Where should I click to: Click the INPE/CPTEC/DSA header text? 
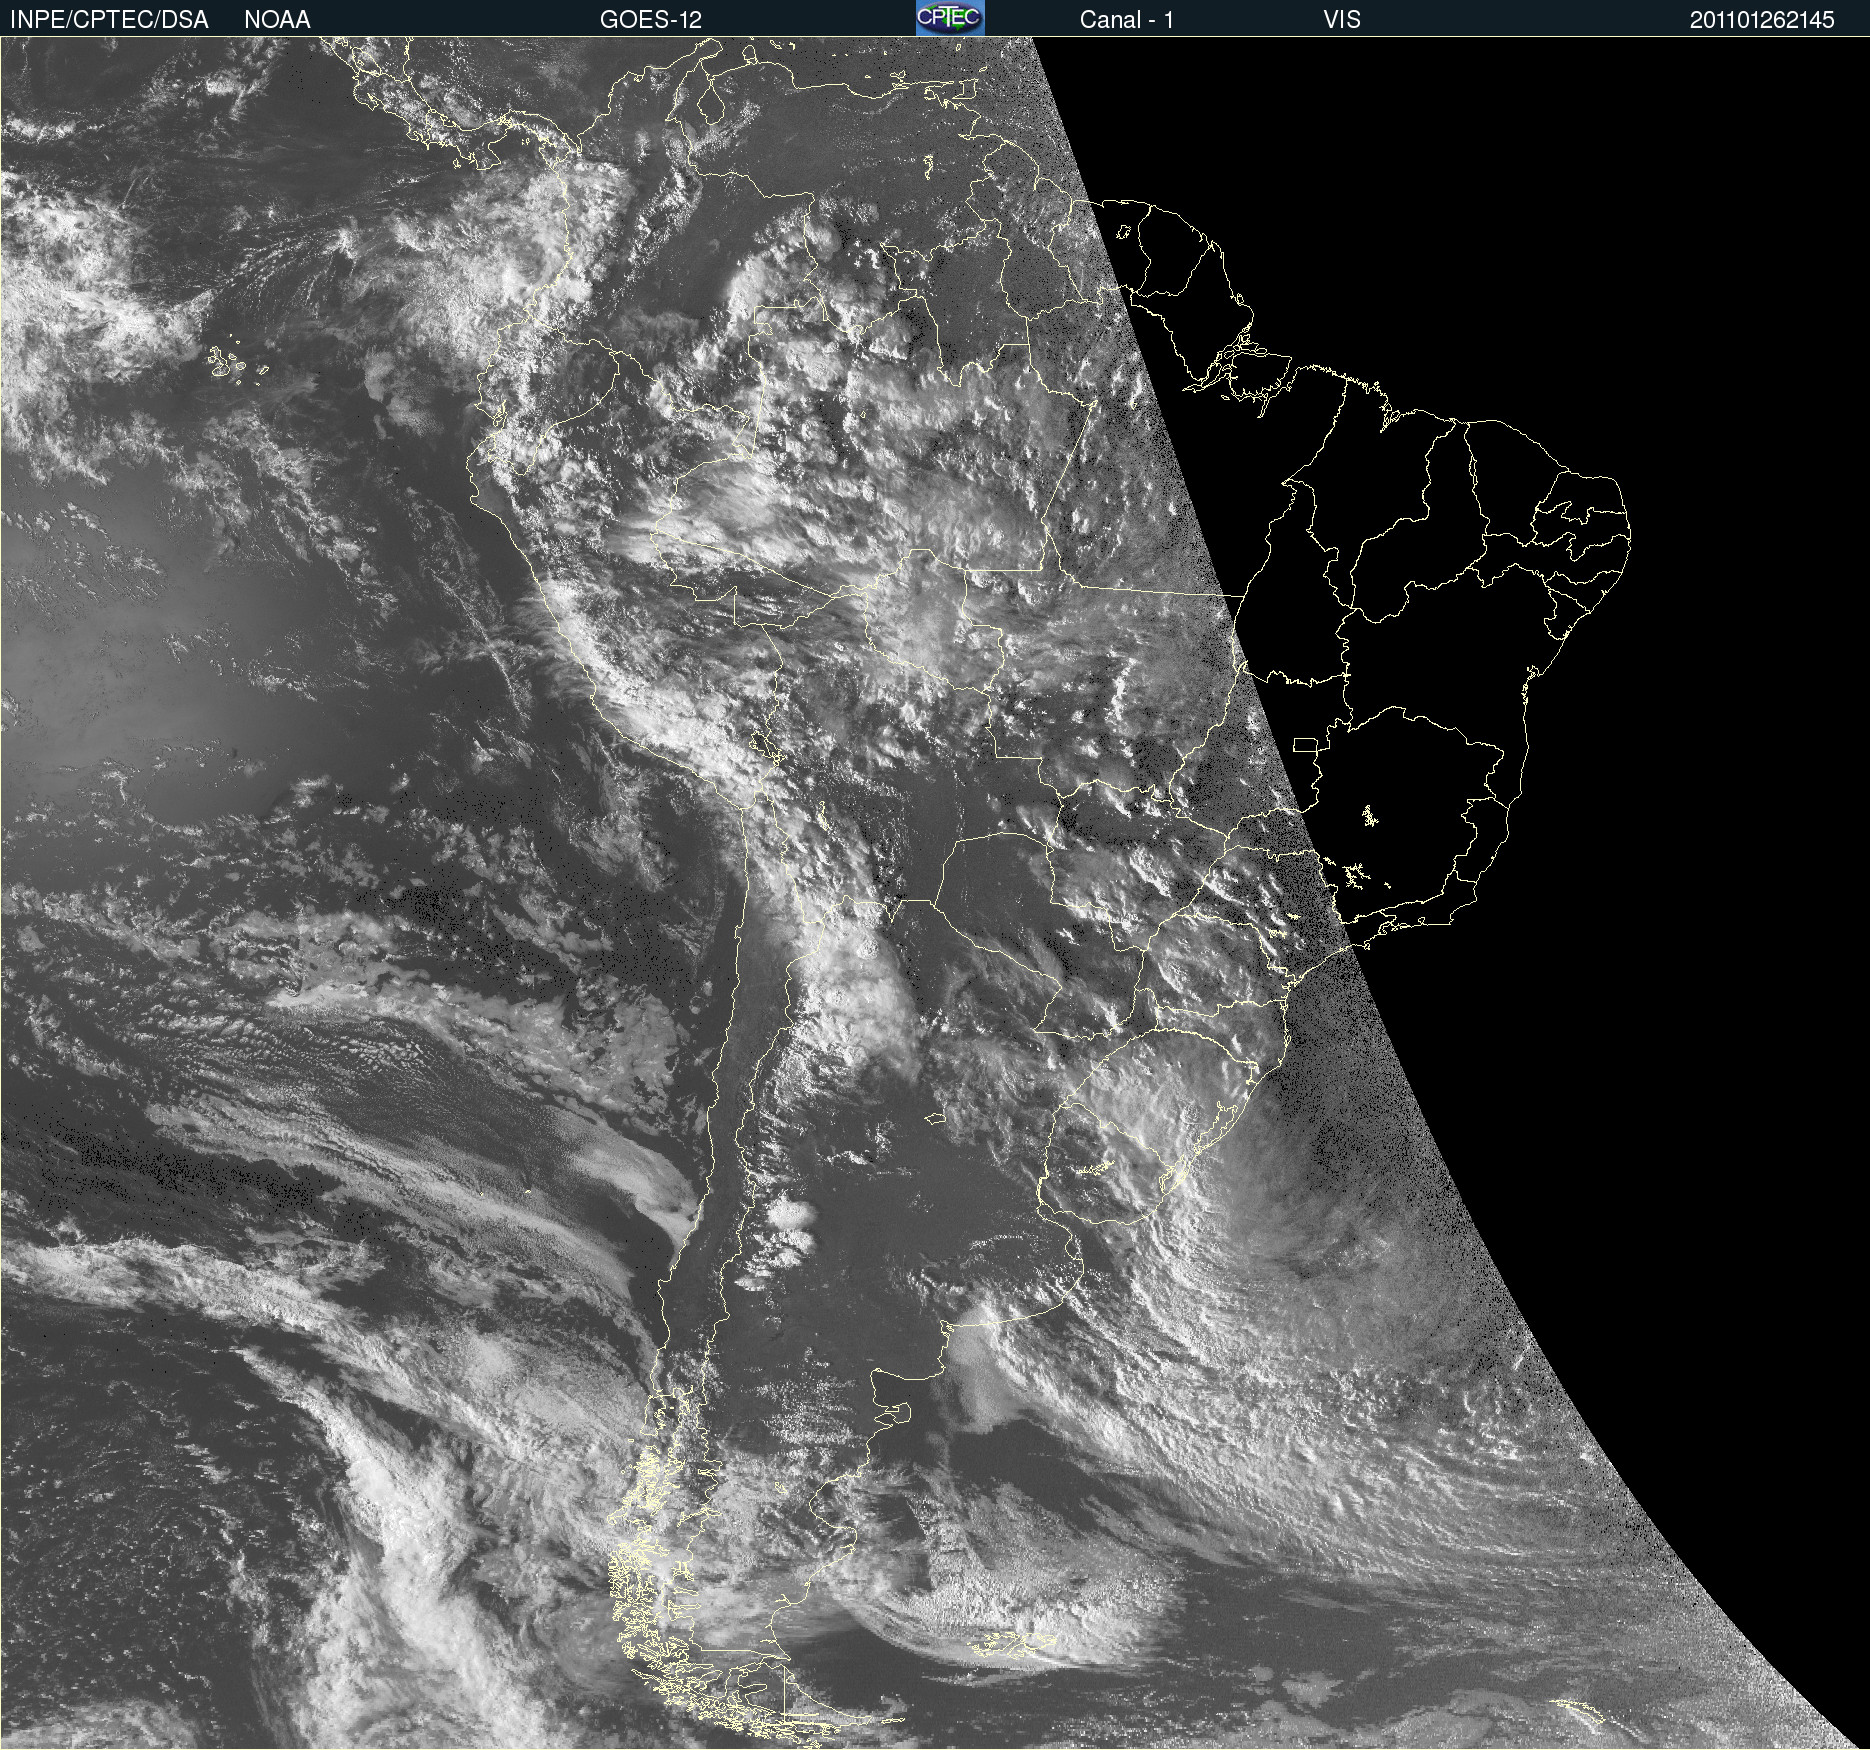(x=109, y=19)
